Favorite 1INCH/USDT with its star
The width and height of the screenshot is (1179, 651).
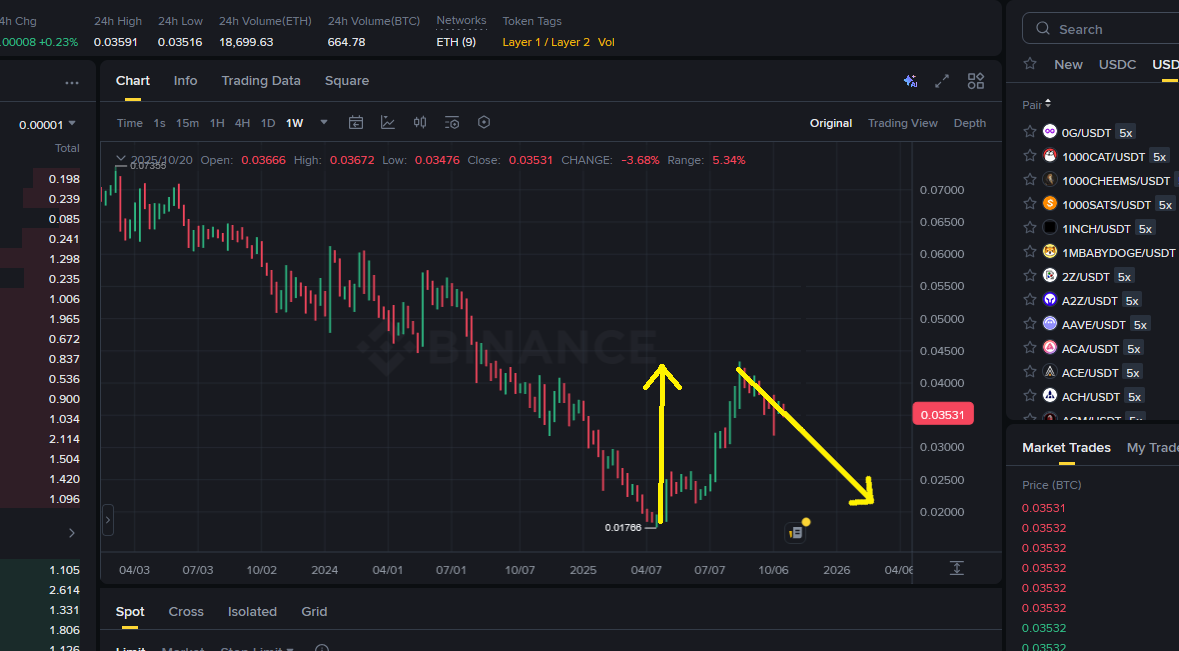[x=1030, y=228]
